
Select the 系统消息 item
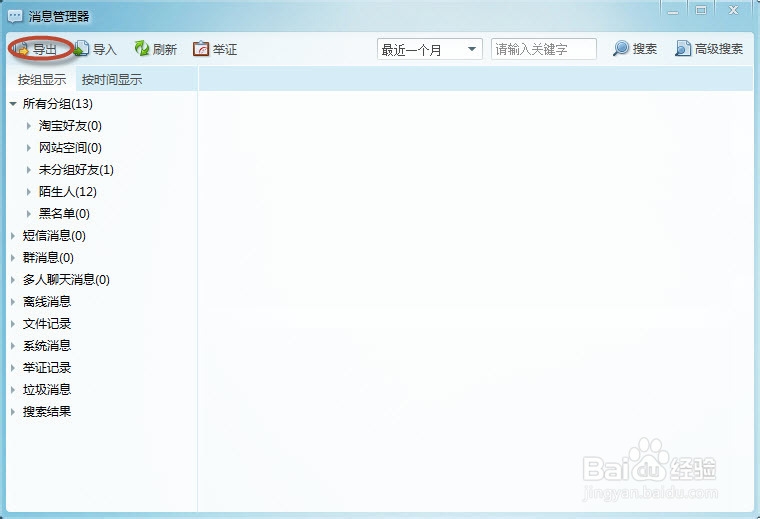coord(47,346)
